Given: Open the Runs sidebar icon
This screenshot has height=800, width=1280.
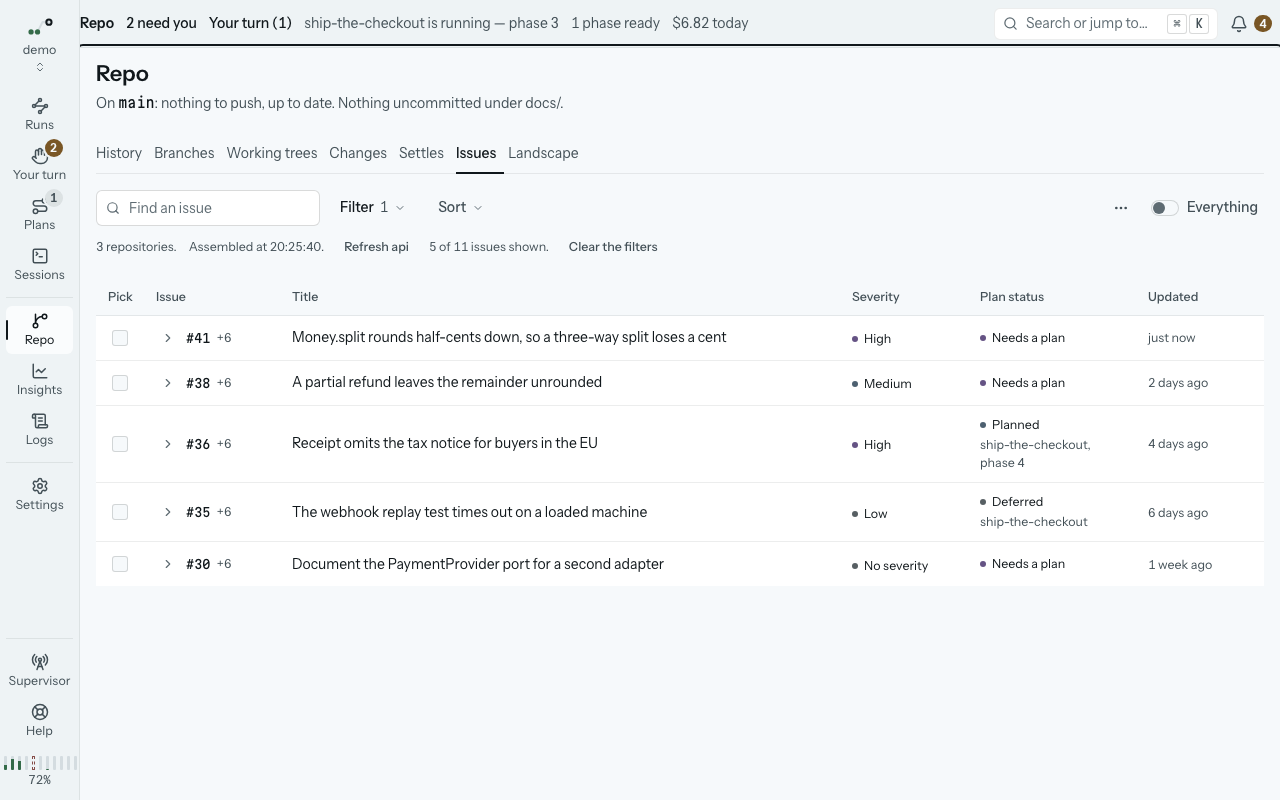Looking at the screenshot, I should click(x=40, y=106).
